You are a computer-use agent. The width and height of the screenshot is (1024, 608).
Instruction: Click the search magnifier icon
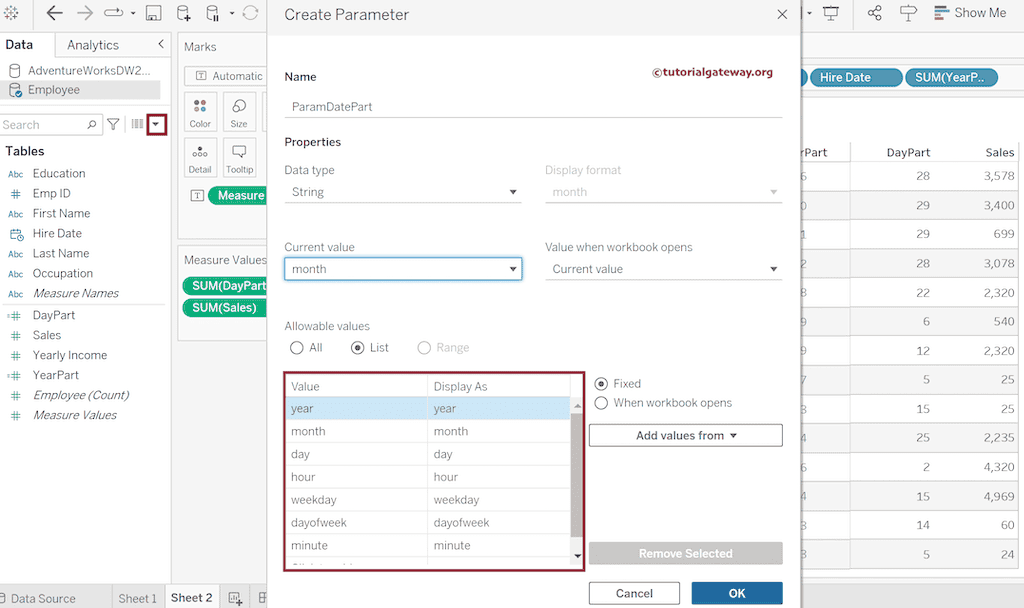91,124
